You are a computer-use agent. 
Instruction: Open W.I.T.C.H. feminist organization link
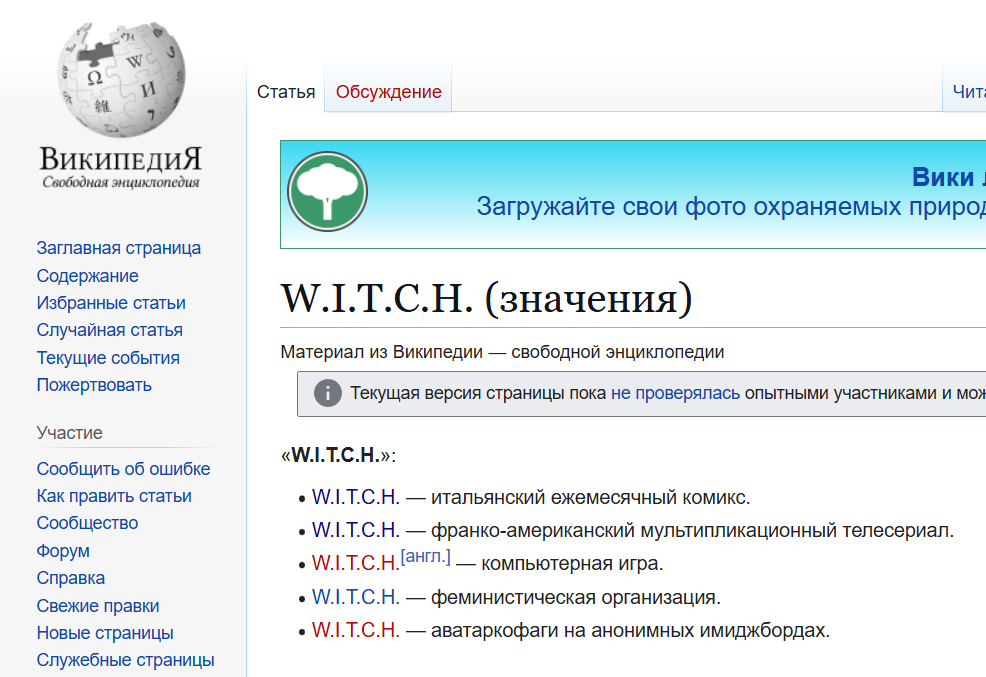(x=356, y=597)
